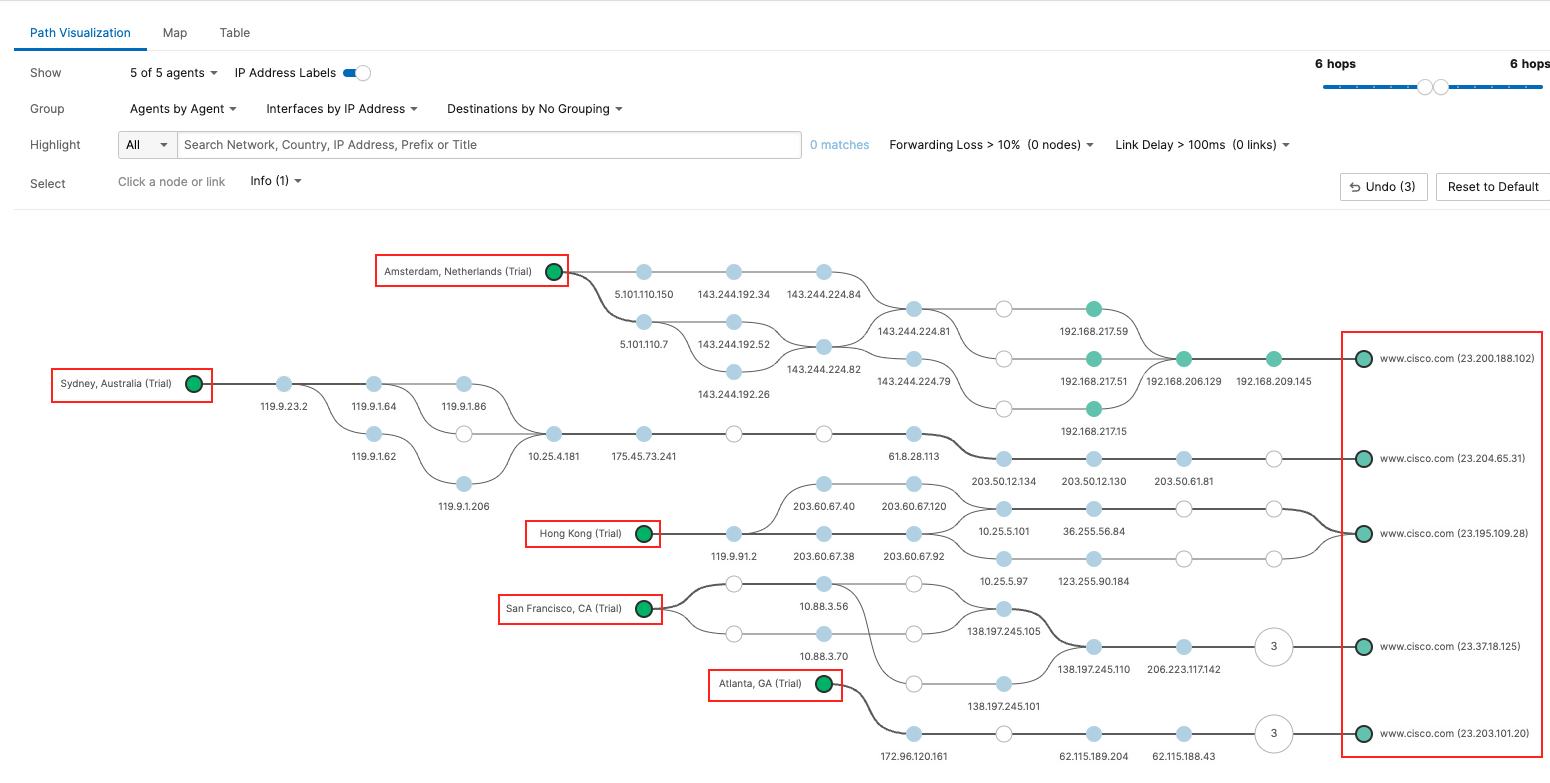This screenshot has height=783, width=1550.
Task: Switch to the Table tab
Action: [x=235, y=33]
